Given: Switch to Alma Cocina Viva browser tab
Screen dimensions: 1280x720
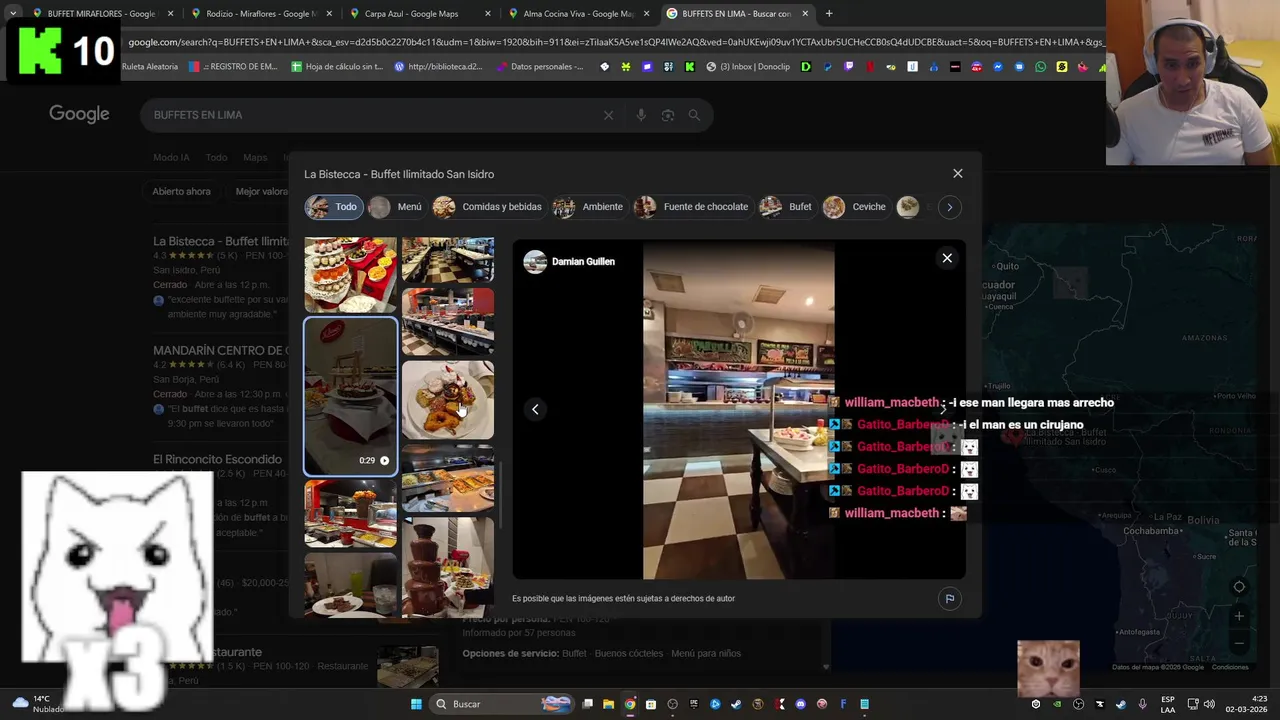Looking at the screenshot, I should coord(577,14).
